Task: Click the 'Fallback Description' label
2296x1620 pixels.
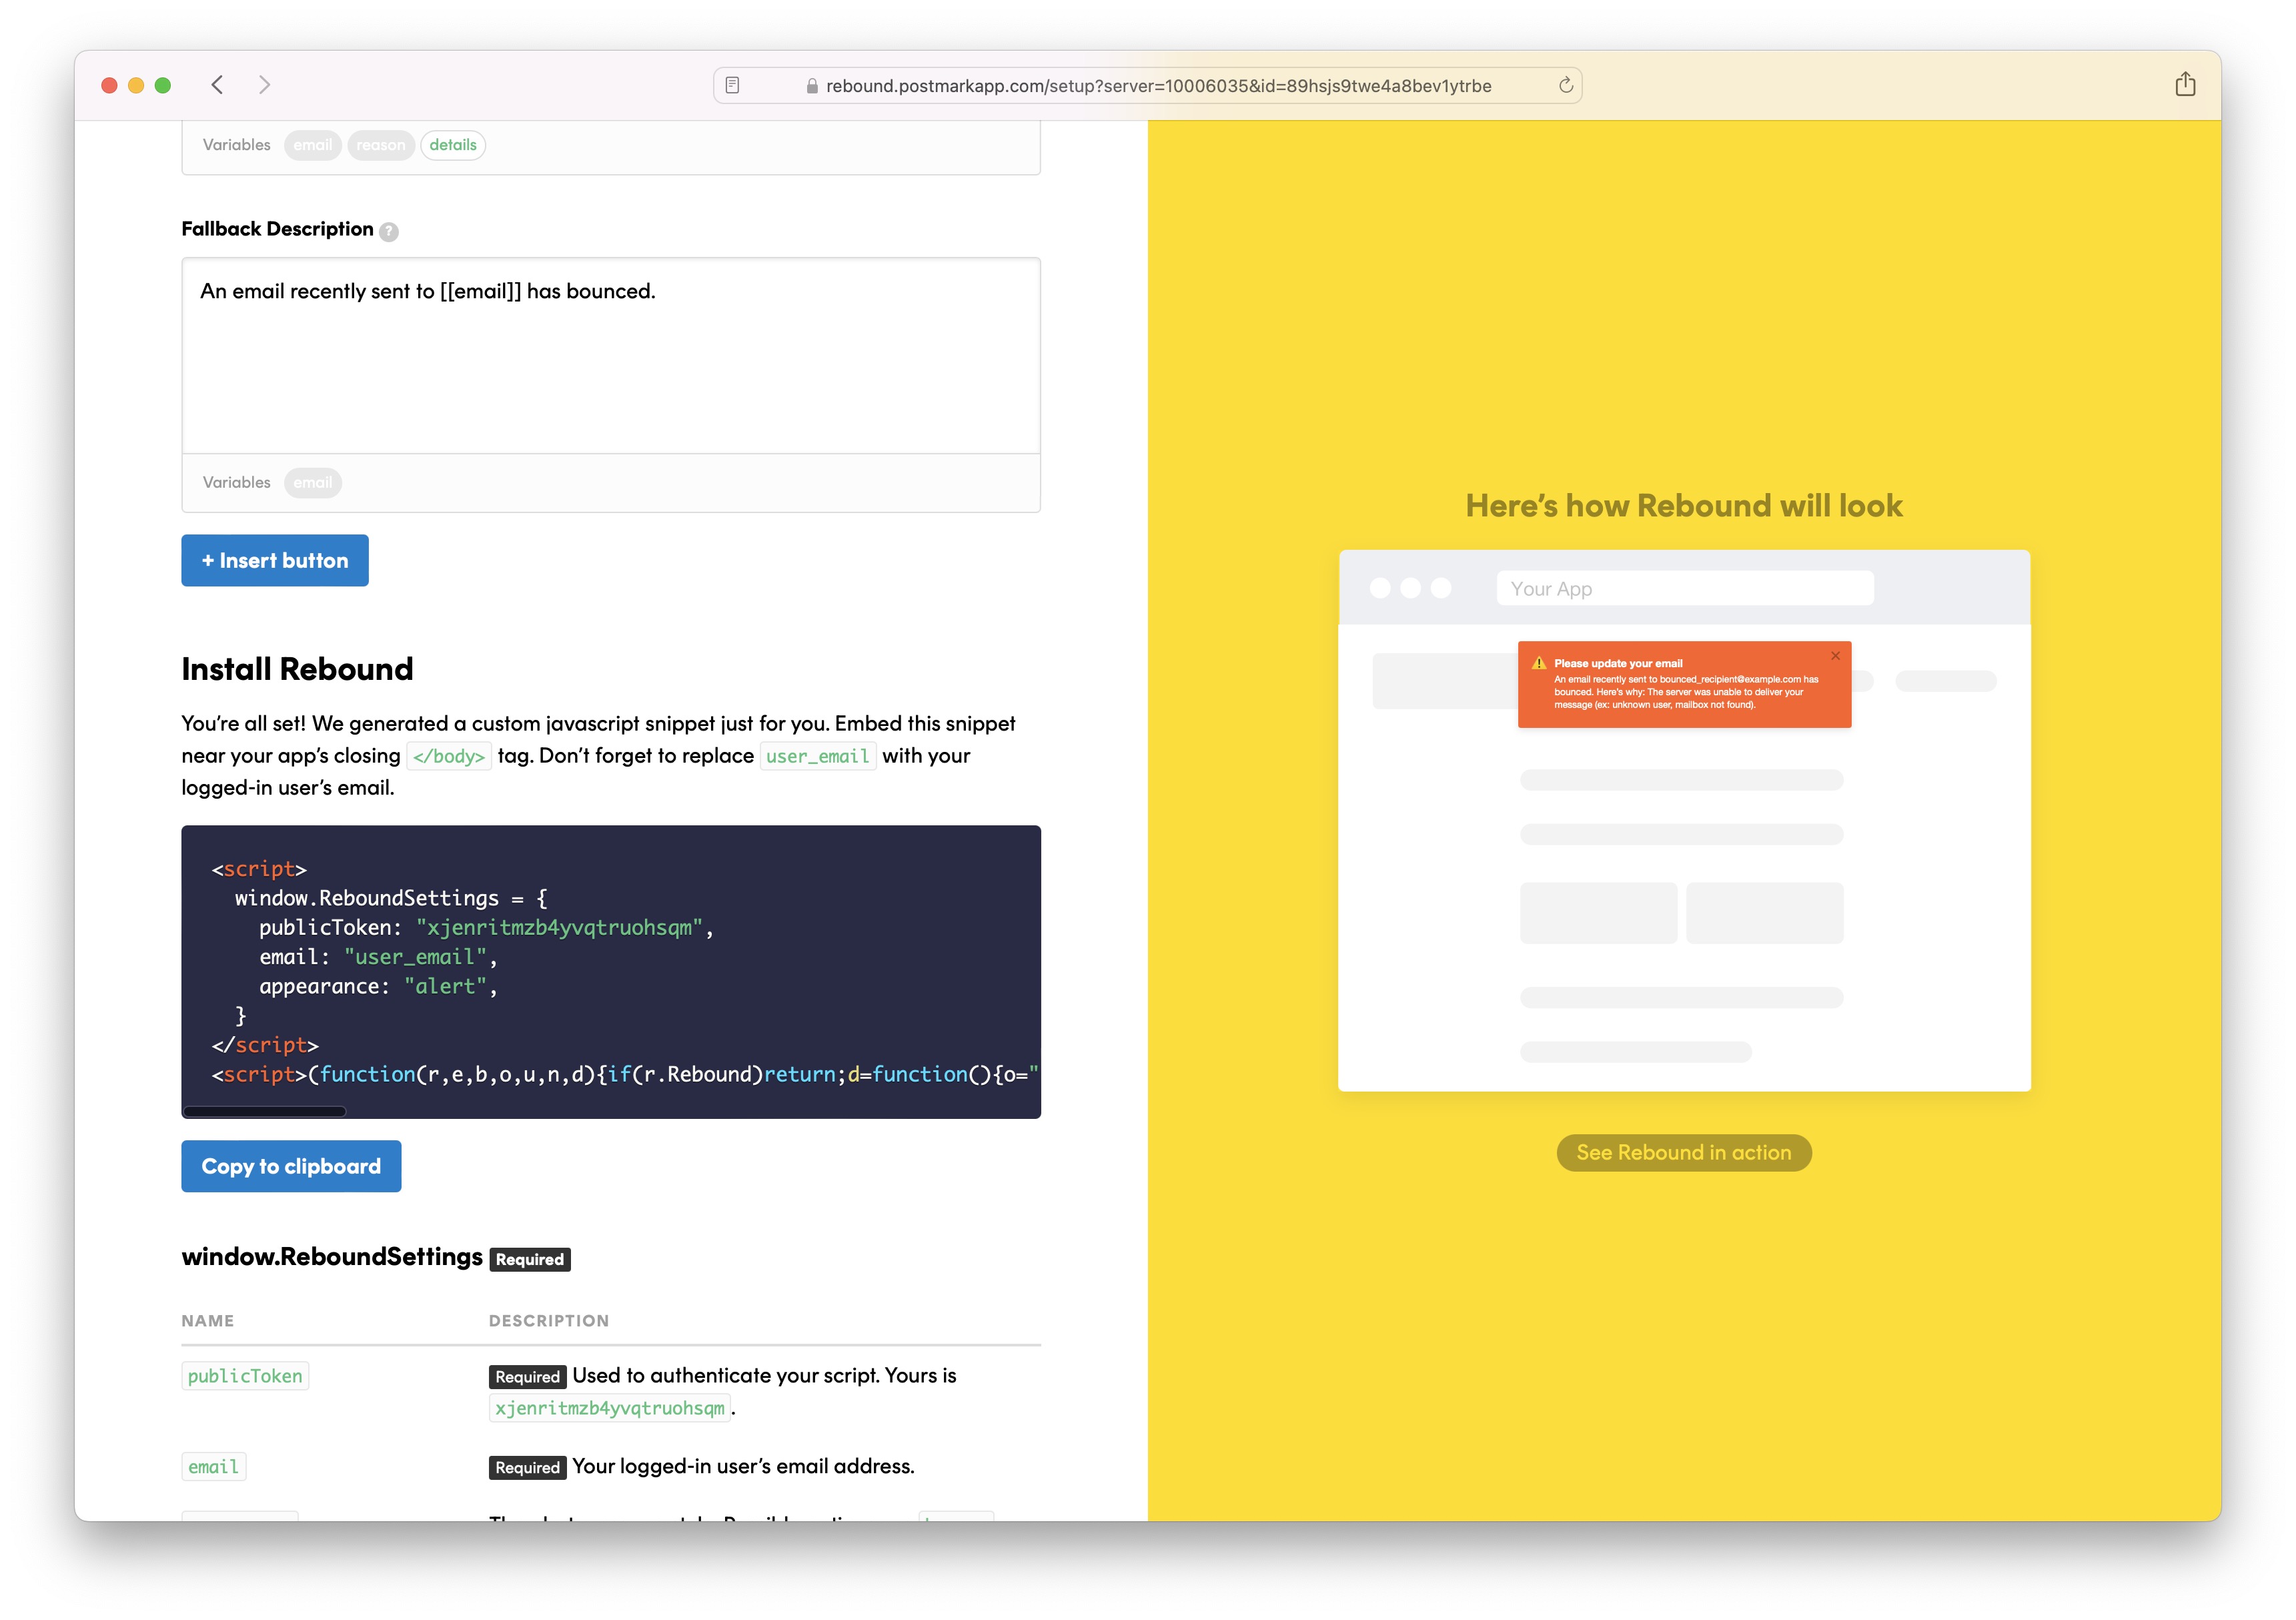Action: click(277, 229)
